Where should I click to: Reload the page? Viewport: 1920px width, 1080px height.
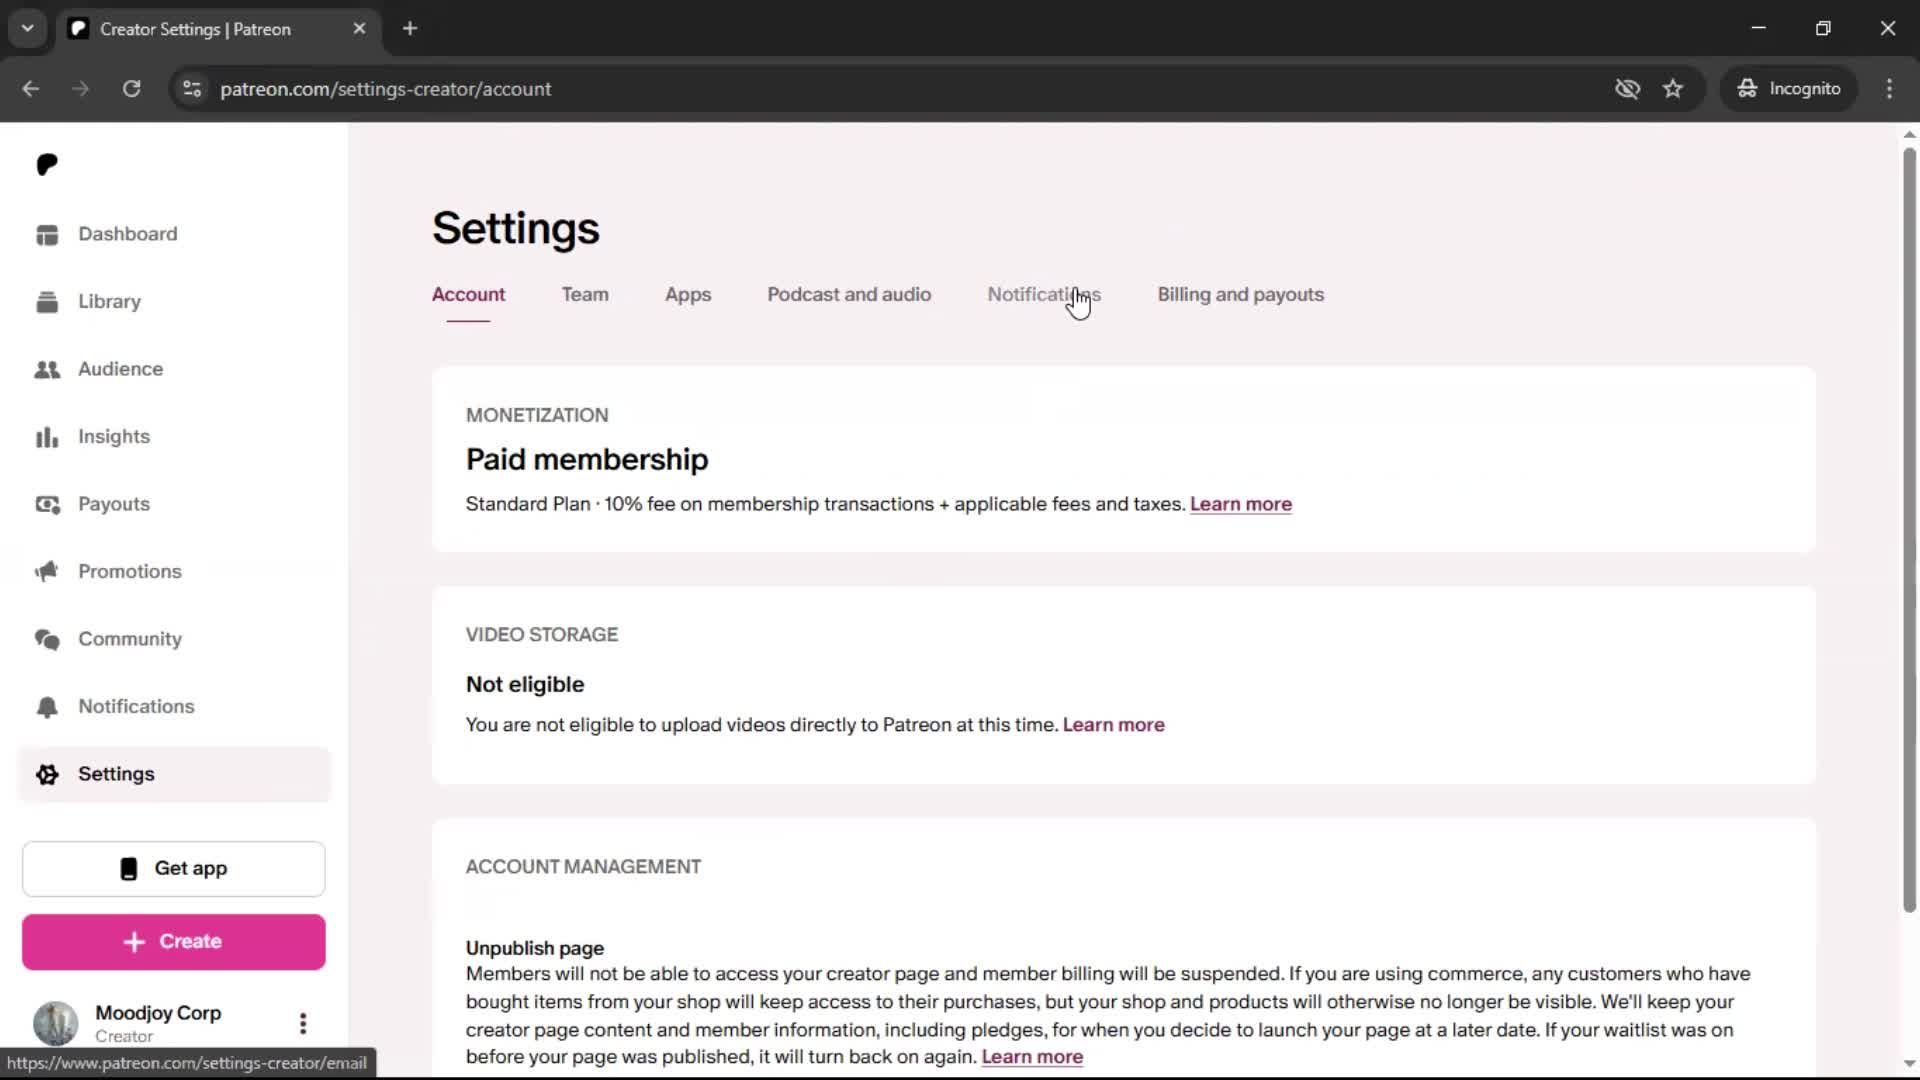tap(131, 89)
